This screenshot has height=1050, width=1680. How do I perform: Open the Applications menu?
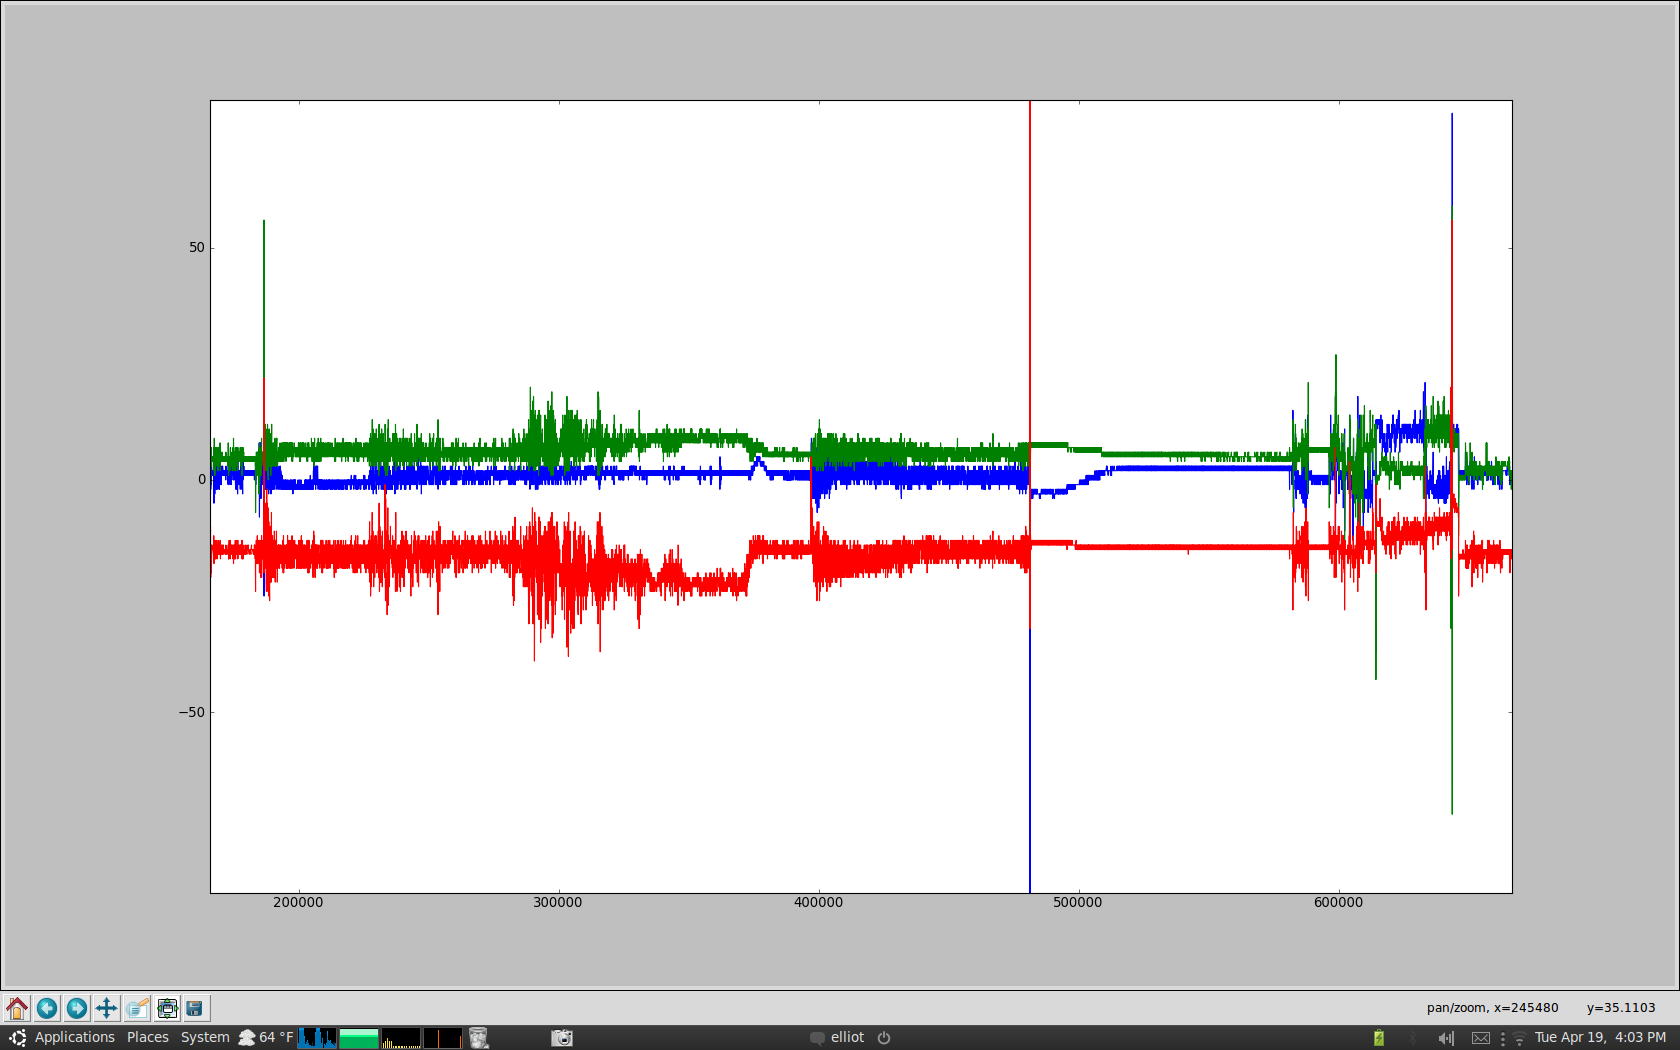tap(75, 1037)
